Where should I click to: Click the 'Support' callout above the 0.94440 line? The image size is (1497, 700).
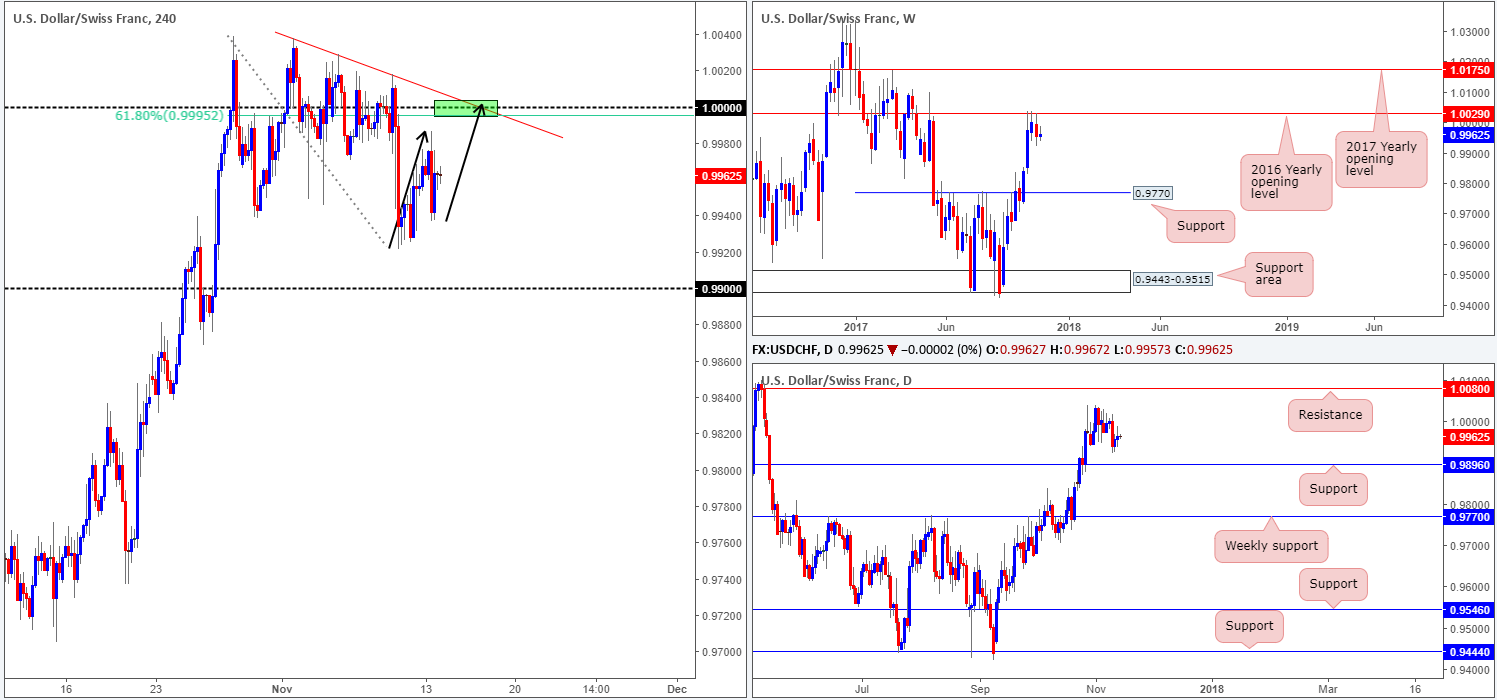pyautogui.click(x=1250, y=626)
